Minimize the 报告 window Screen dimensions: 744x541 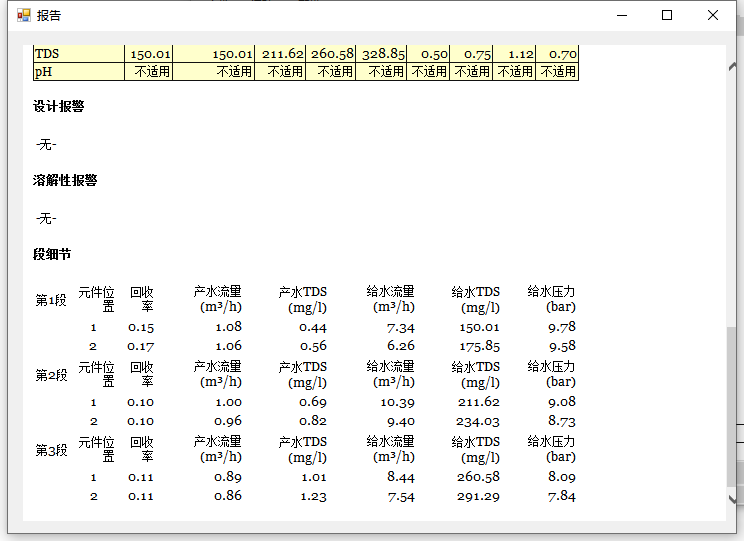622,15
